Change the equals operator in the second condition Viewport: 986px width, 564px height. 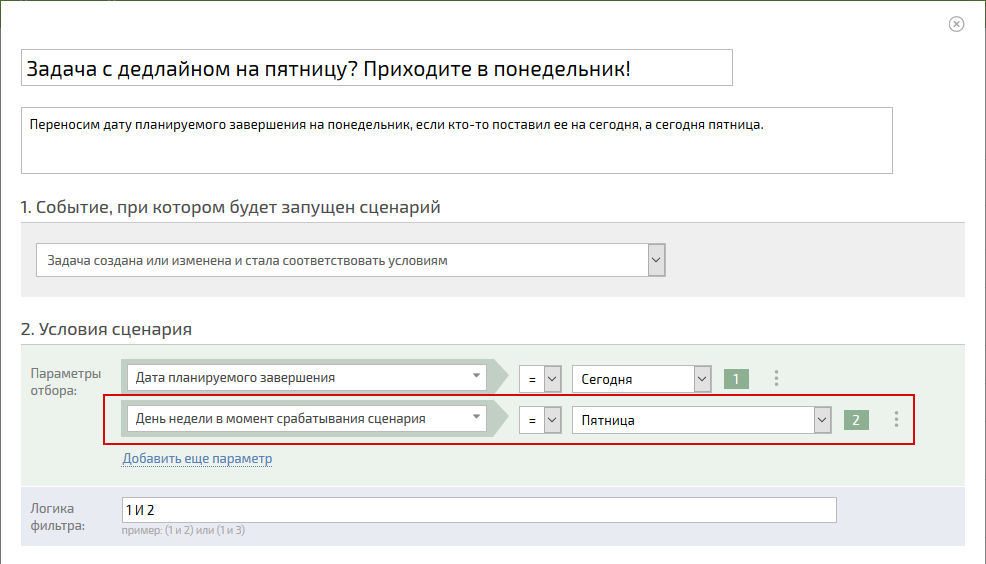point(540,420)
